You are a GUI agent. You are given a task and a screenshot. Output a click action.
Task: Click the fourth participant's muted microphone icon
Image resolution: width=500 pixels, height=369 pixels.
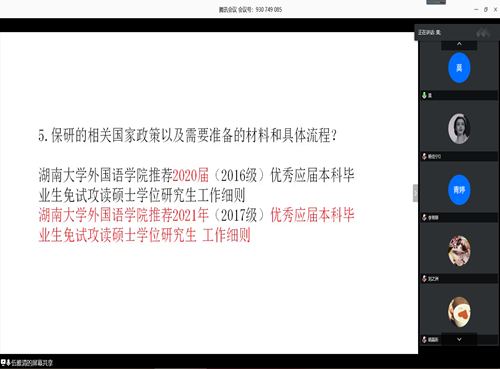[424, 278]
